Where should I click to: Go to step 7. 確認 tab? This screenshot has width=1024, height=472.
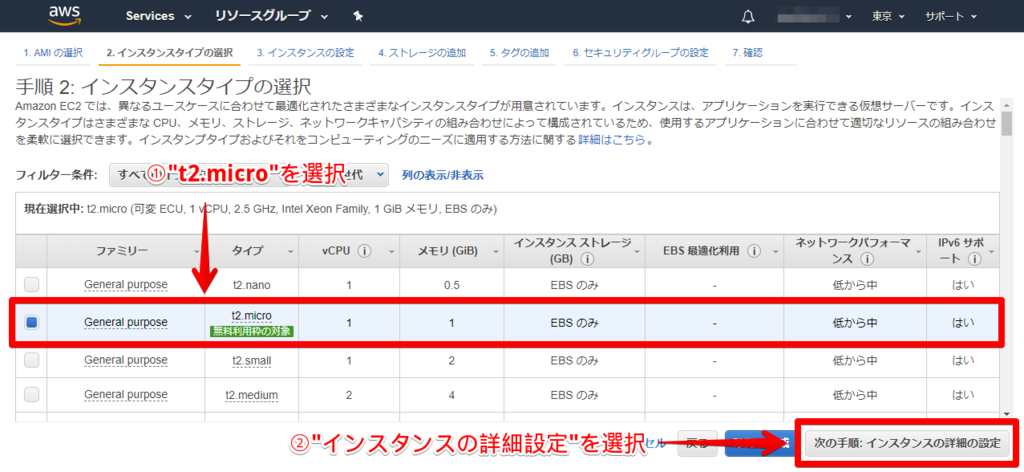click(x=748, y=53)
